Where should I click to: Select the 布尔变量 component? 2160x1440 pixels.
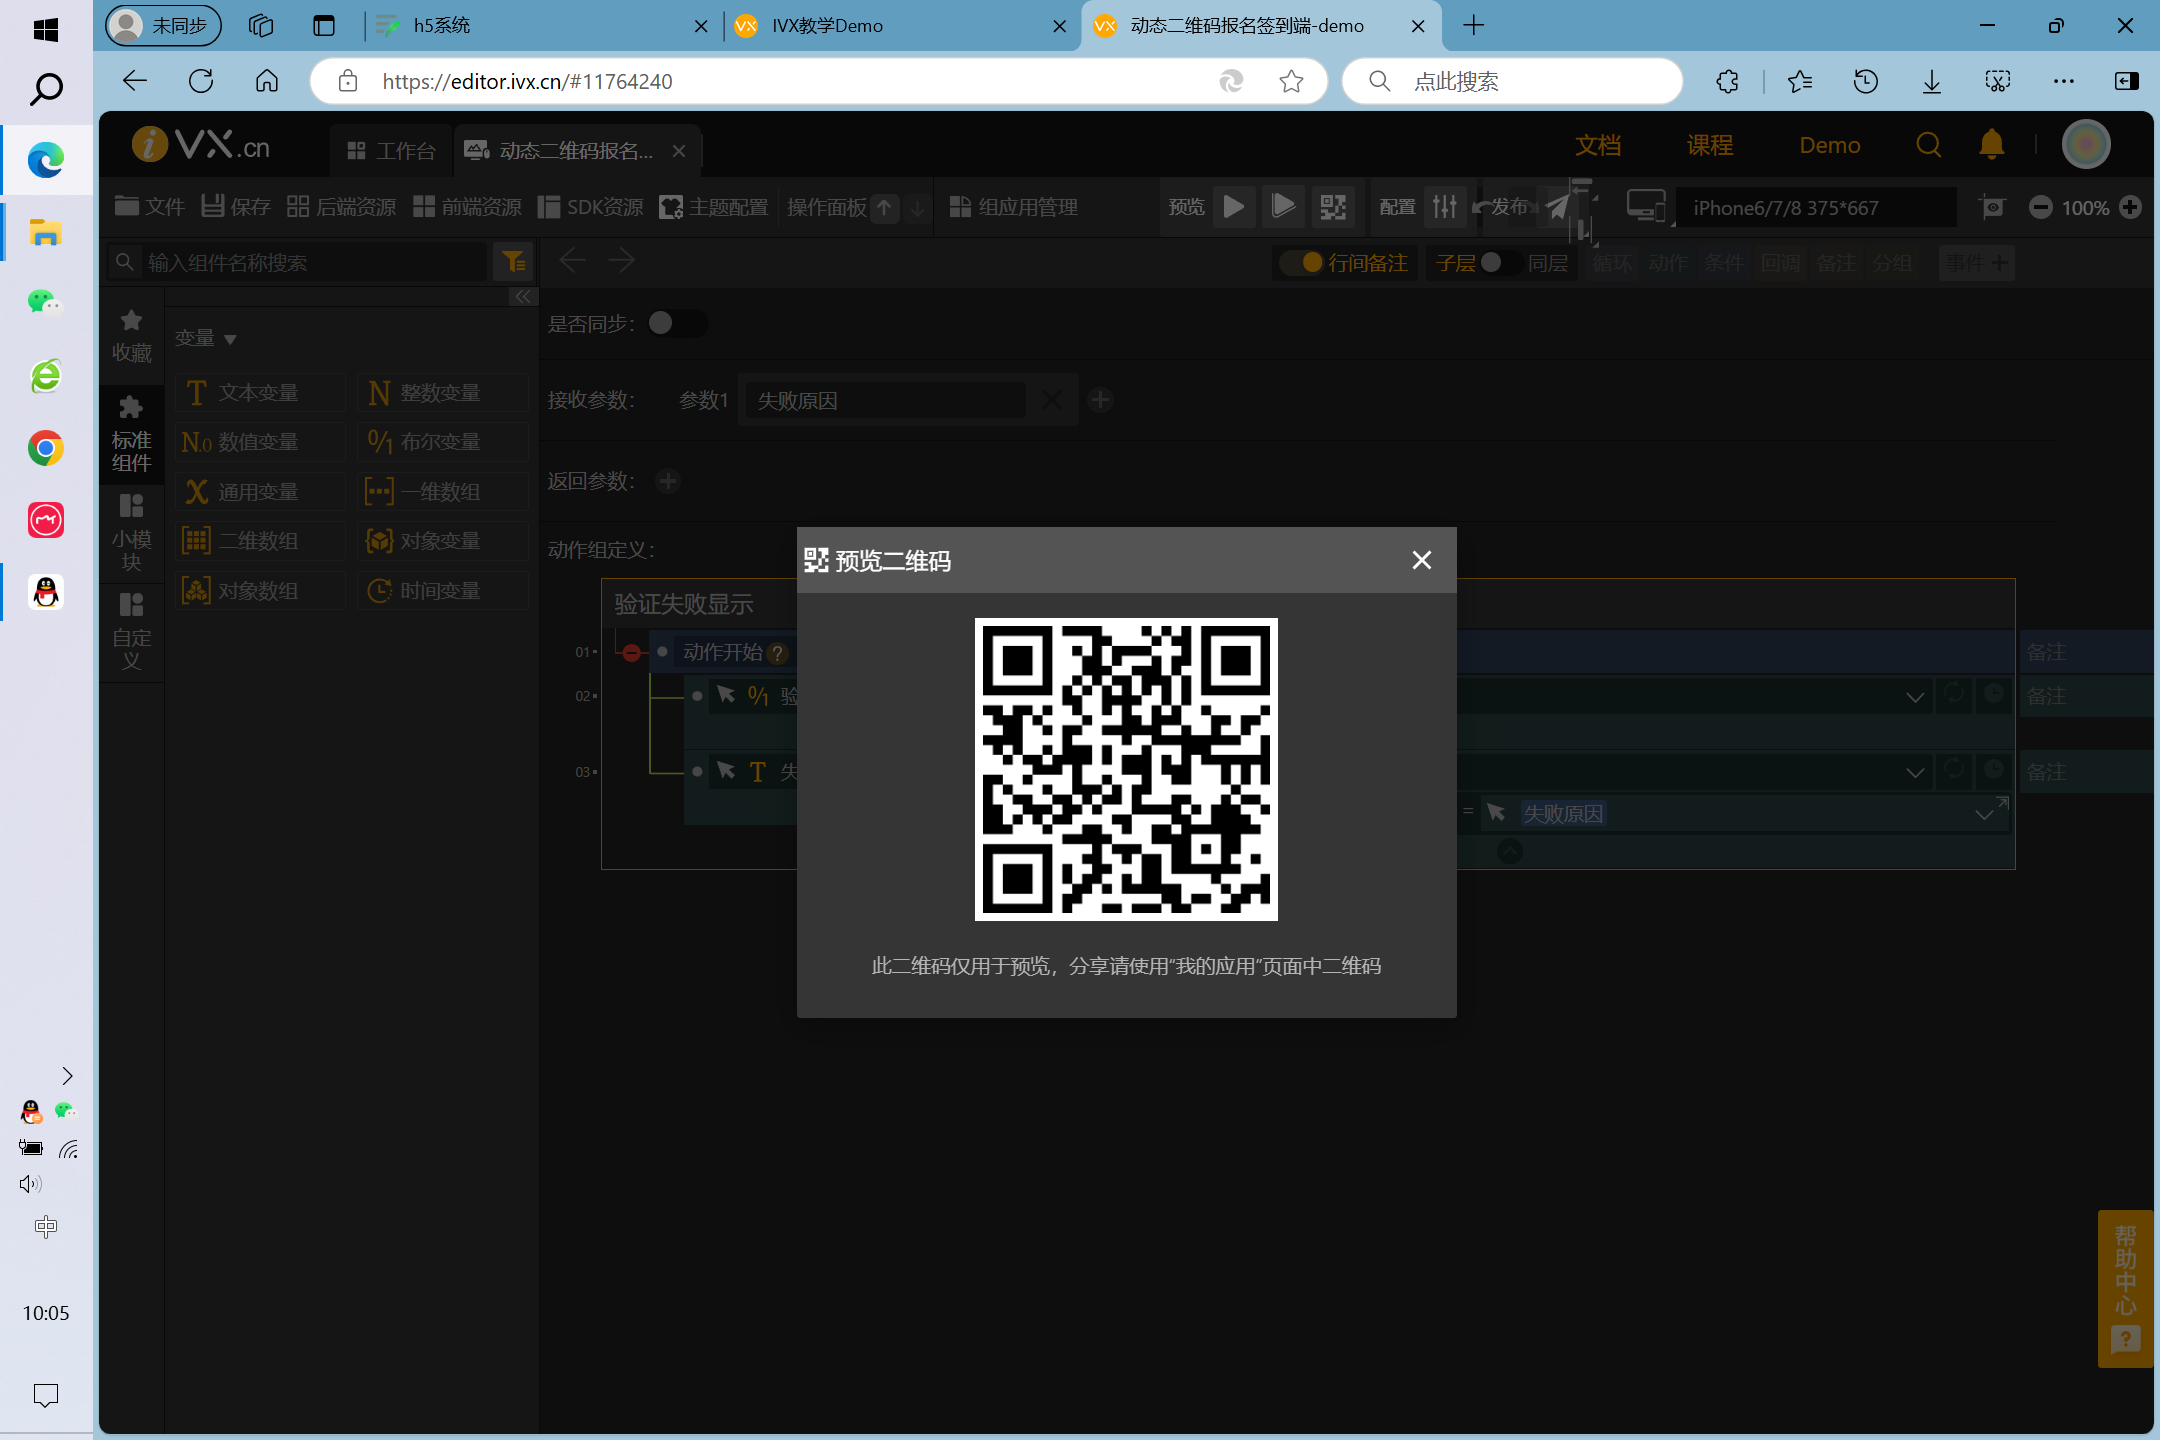[442, 442]
